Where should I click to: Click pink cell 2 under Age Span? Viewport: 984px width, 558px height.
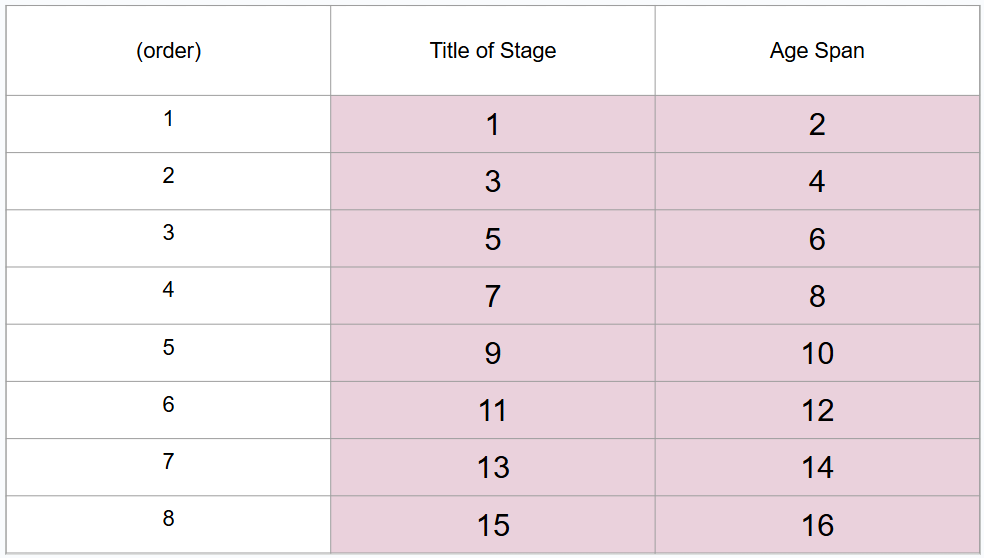(817, 124)
